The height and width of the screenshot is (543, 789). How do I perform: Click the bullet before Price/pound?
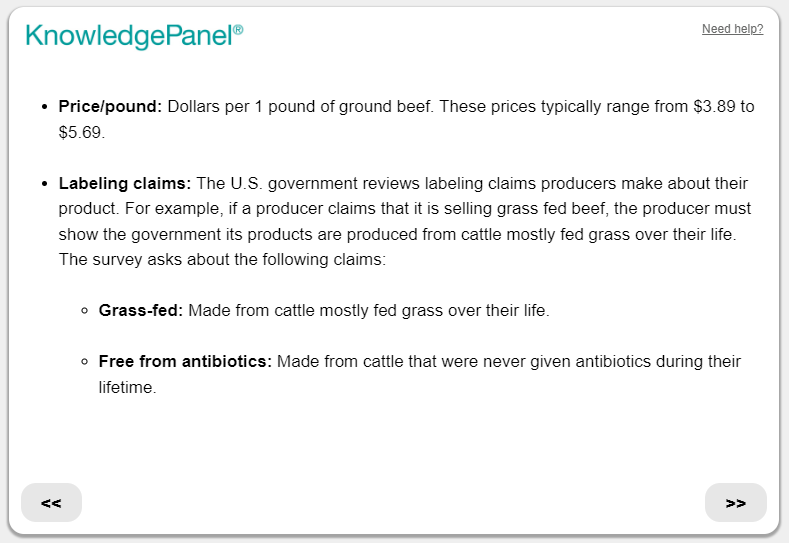pyautogui.click(x=43, y=106)
